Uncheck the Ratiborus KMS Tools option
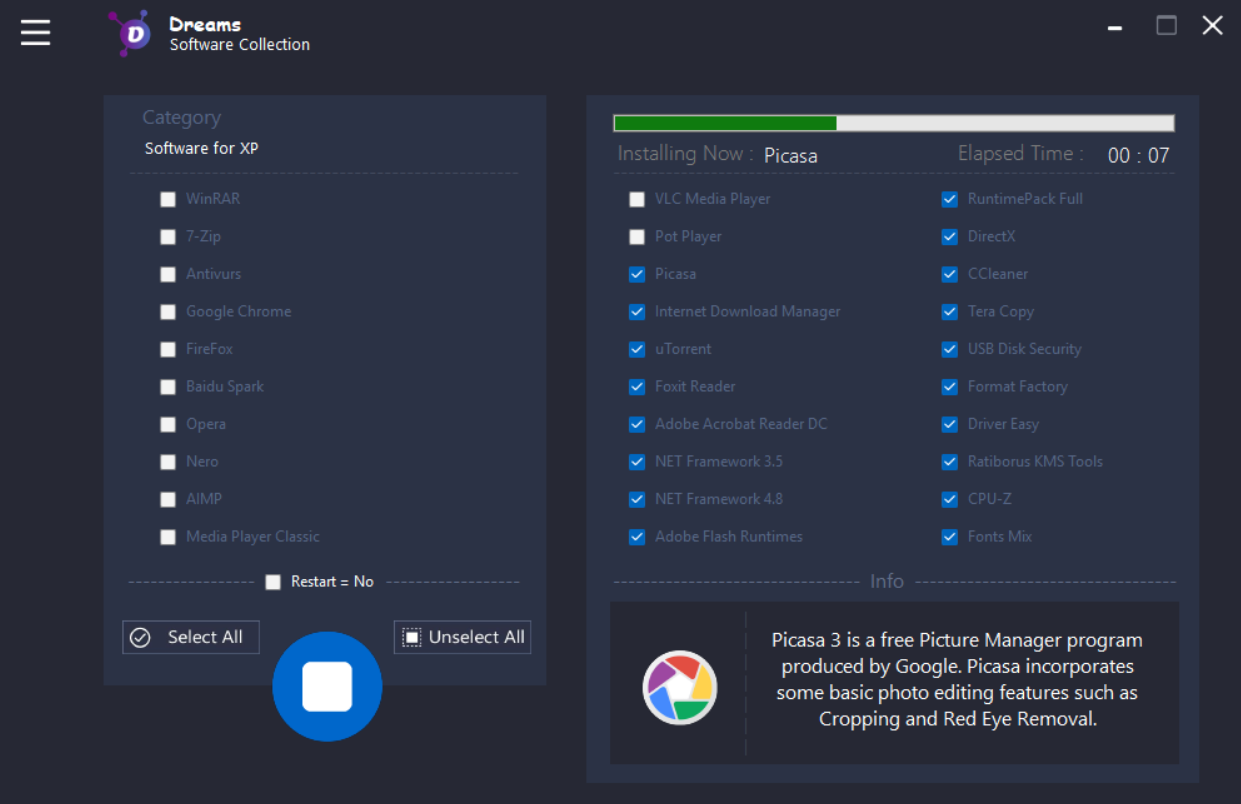Screen dimensions: 1241x804 pos(950,462)
